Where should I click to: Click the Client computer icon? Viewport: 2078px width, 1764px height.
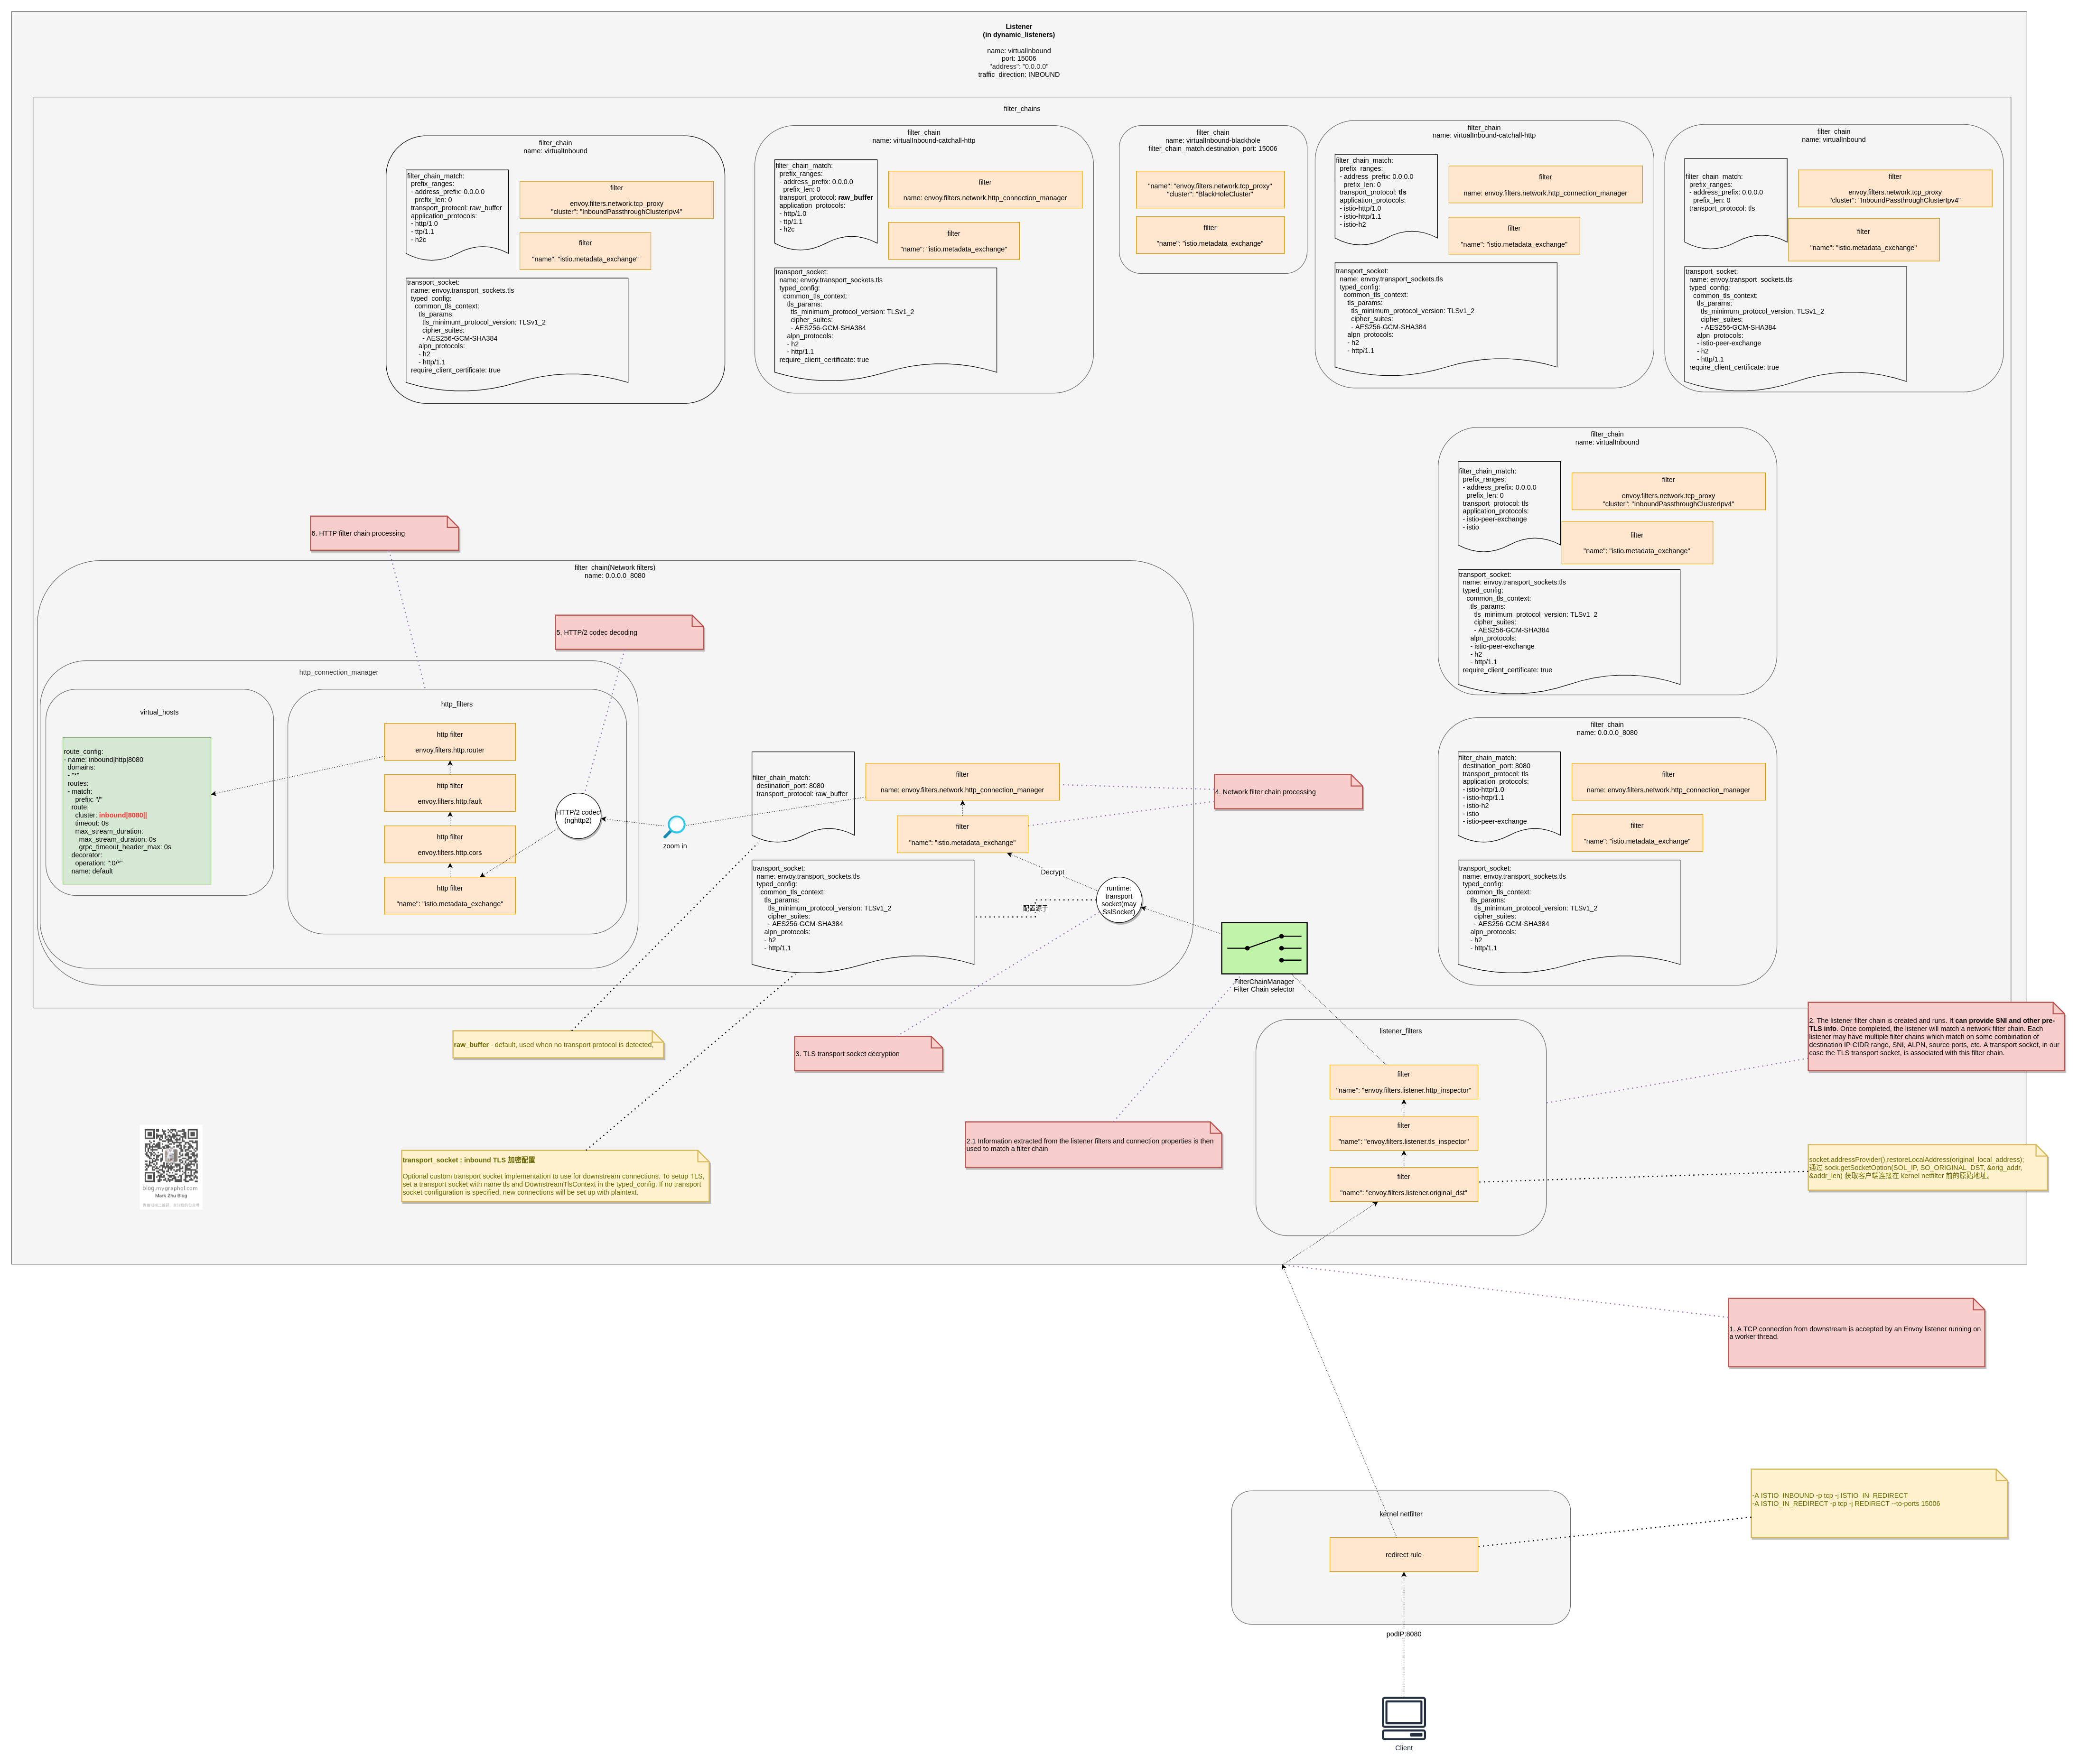[1403, 1718]
